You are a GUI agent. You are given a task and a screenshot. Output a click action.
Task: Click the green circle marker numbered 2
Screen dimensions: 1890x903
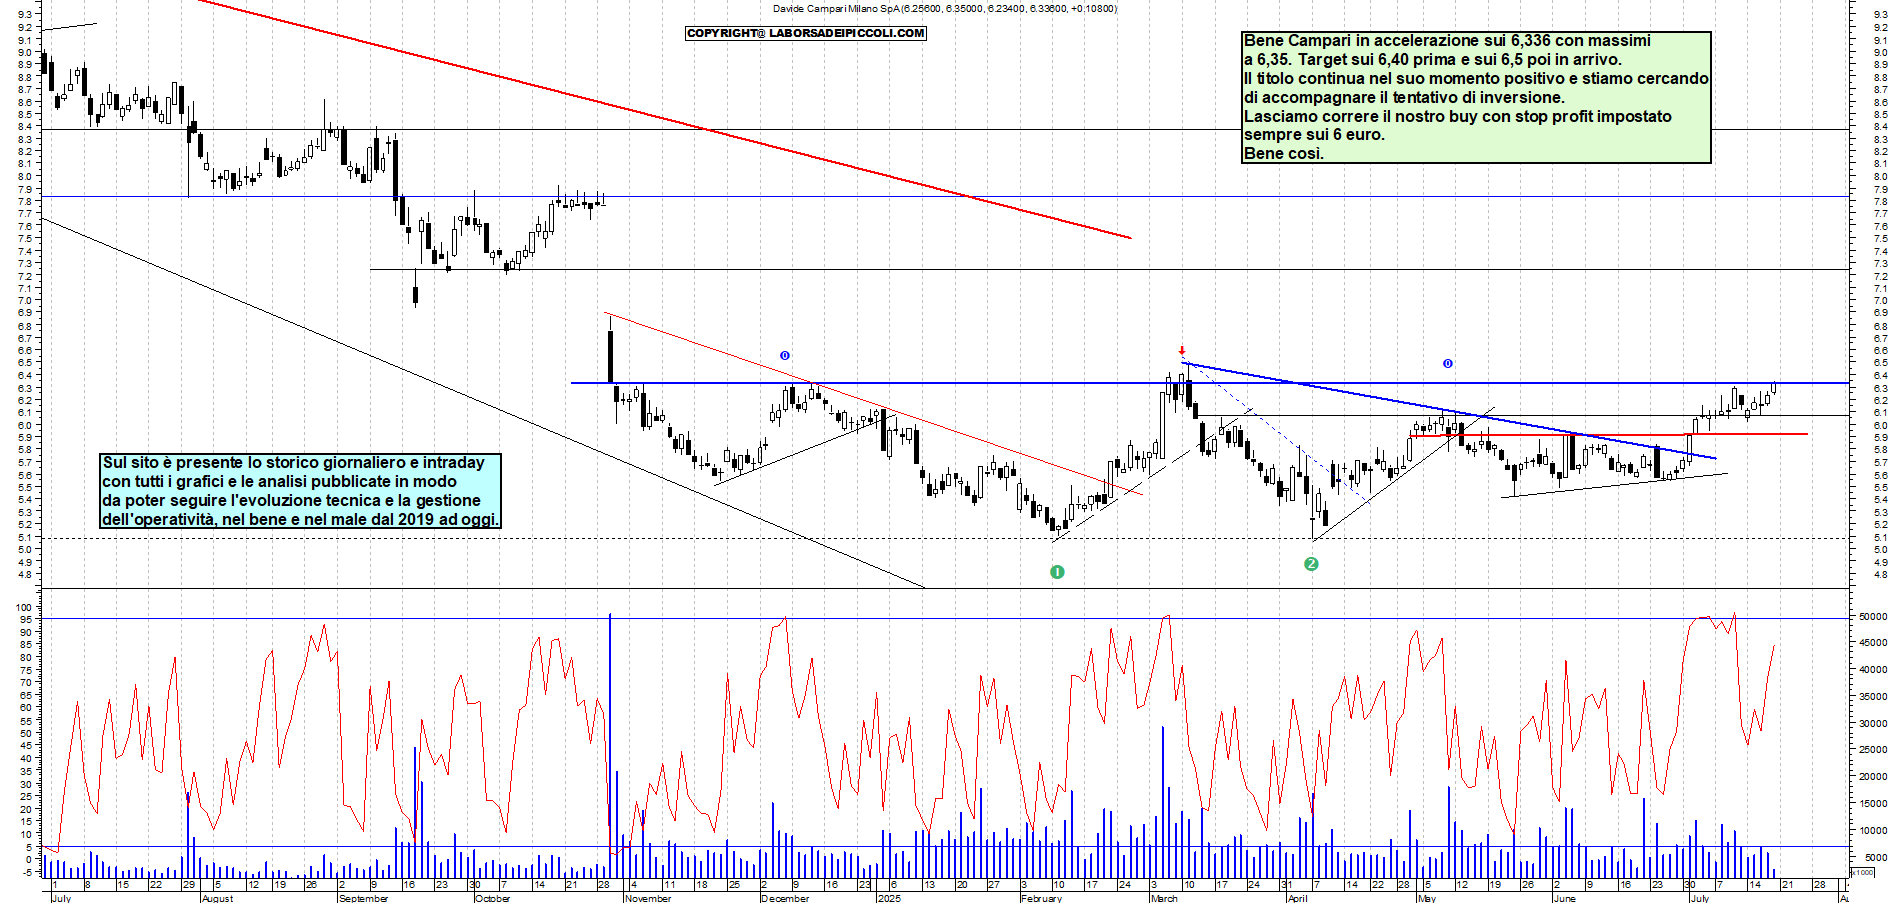[x=1311, y=564]
